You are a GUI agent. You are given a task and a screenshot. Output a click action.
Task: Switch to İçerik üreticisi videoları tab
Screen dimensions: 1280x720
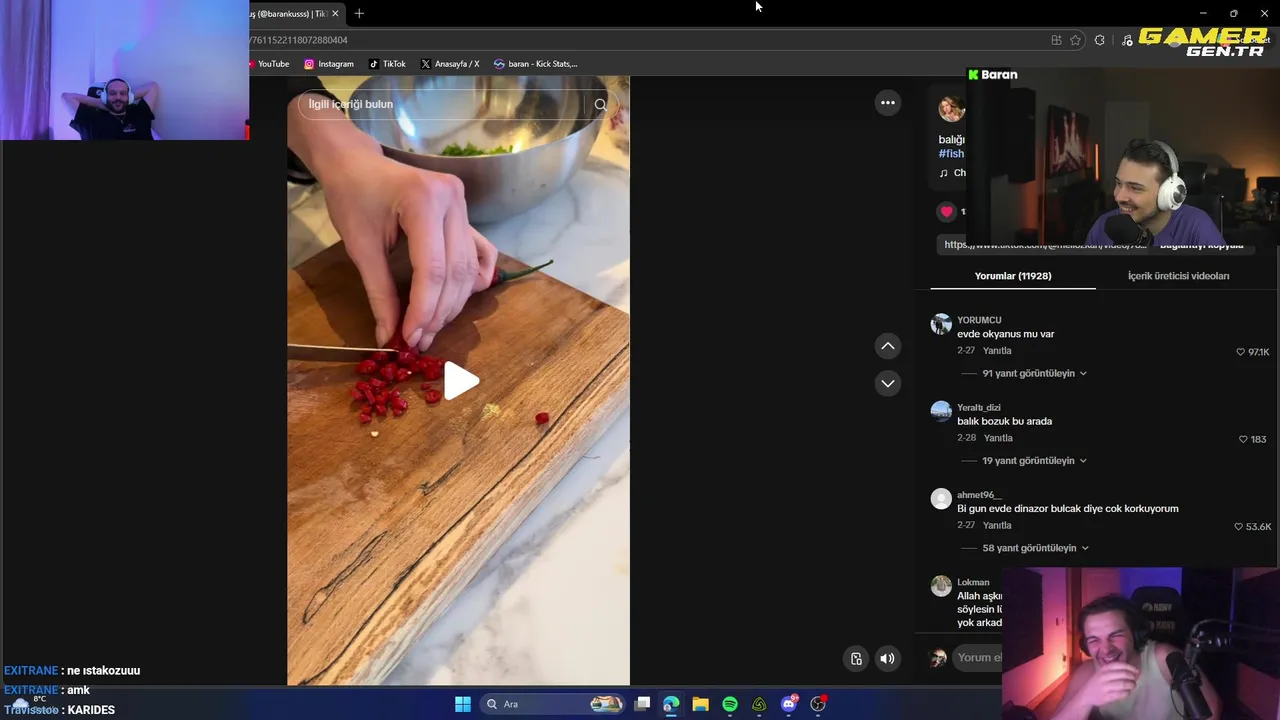pyautogui.click(x=1178, y=276)
